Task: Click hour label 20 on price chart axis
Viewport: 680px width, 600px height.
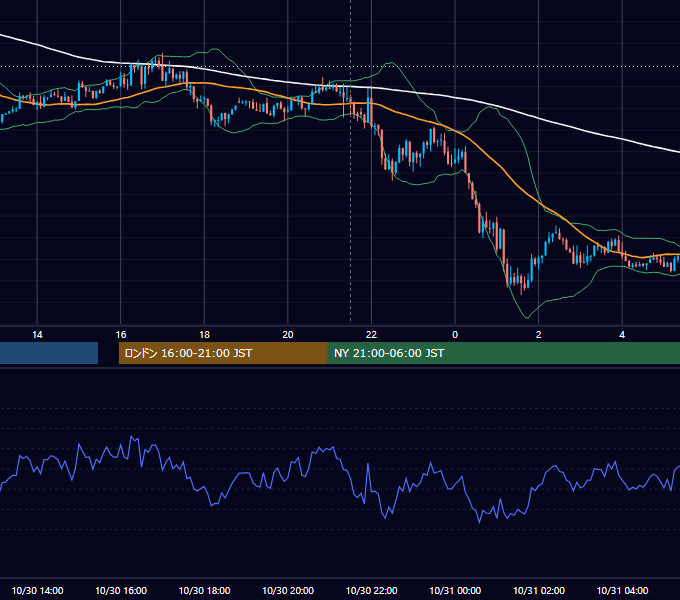Action: pos(288,335)
